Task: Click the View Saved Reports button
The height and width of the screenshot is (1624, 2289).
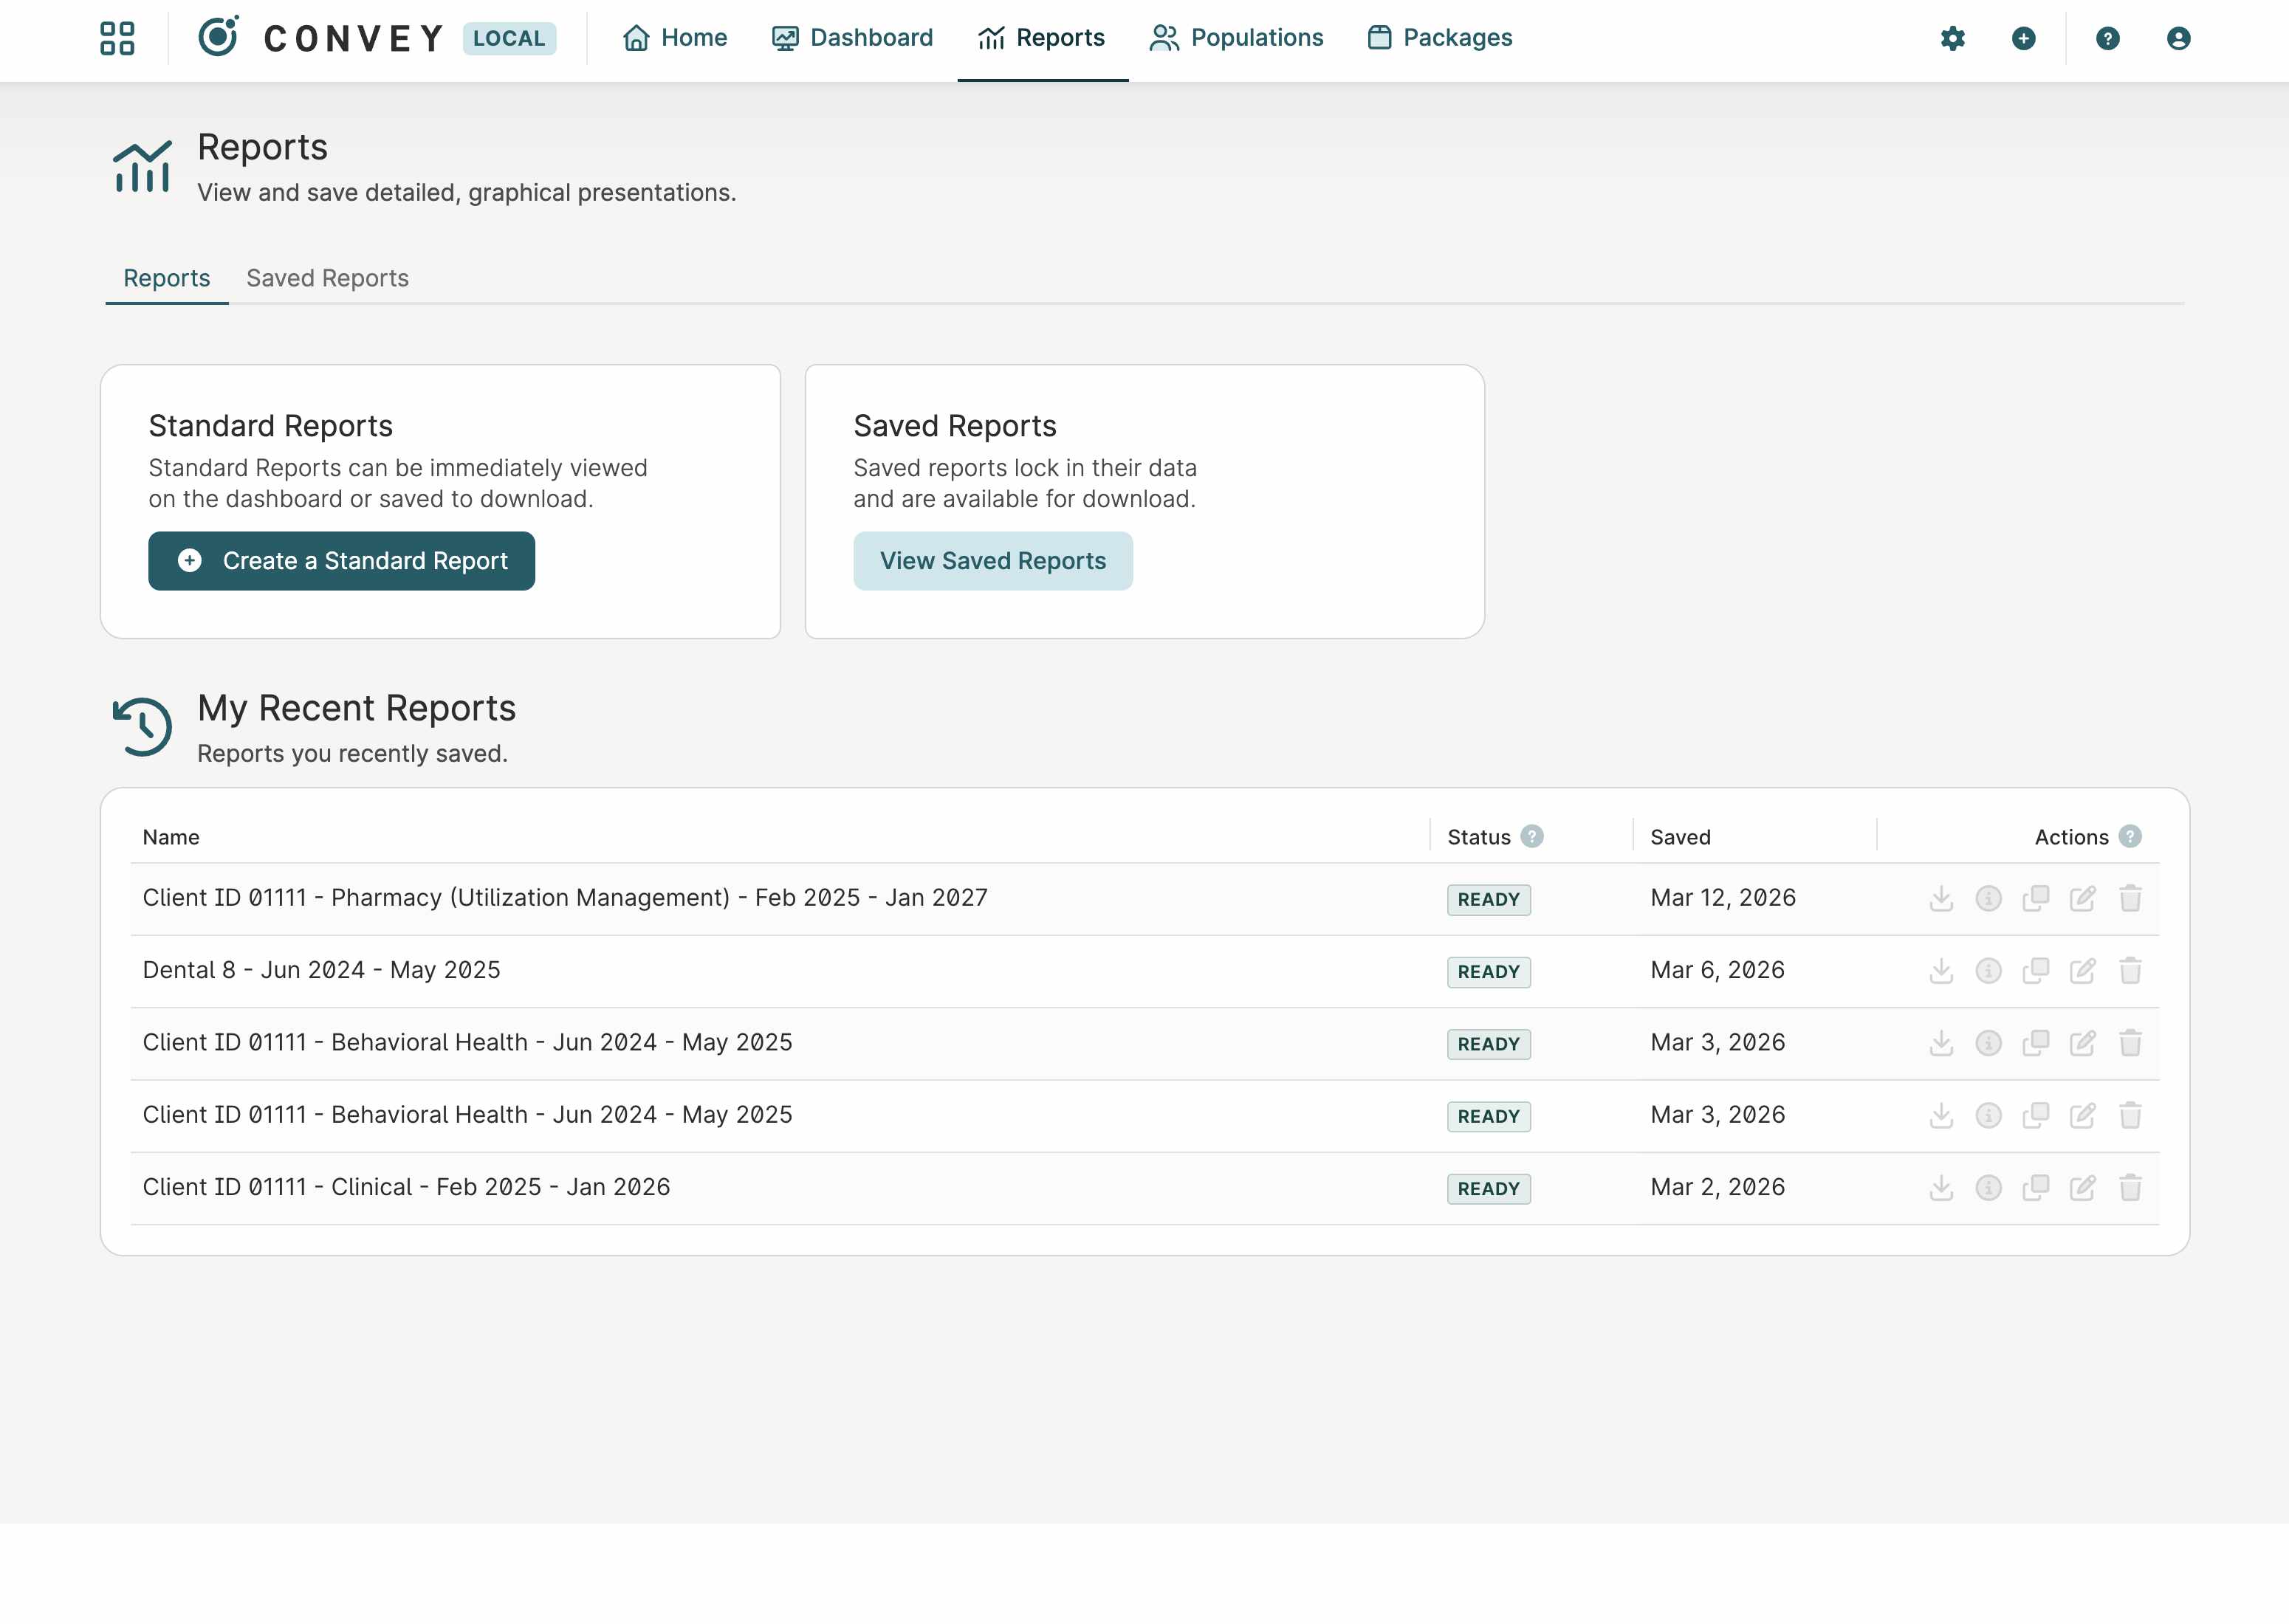Action: tap(992, 561)
